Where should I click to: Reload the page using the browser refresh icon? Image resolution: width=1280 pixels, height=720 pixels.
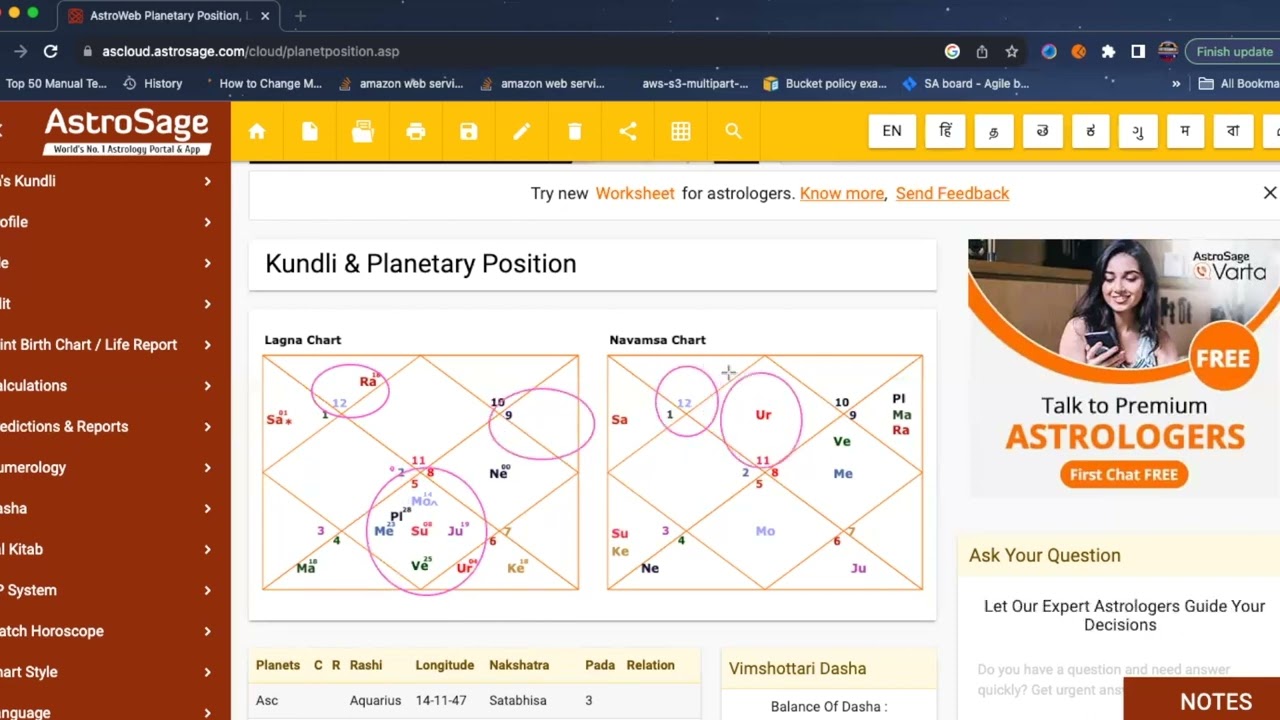51,51
